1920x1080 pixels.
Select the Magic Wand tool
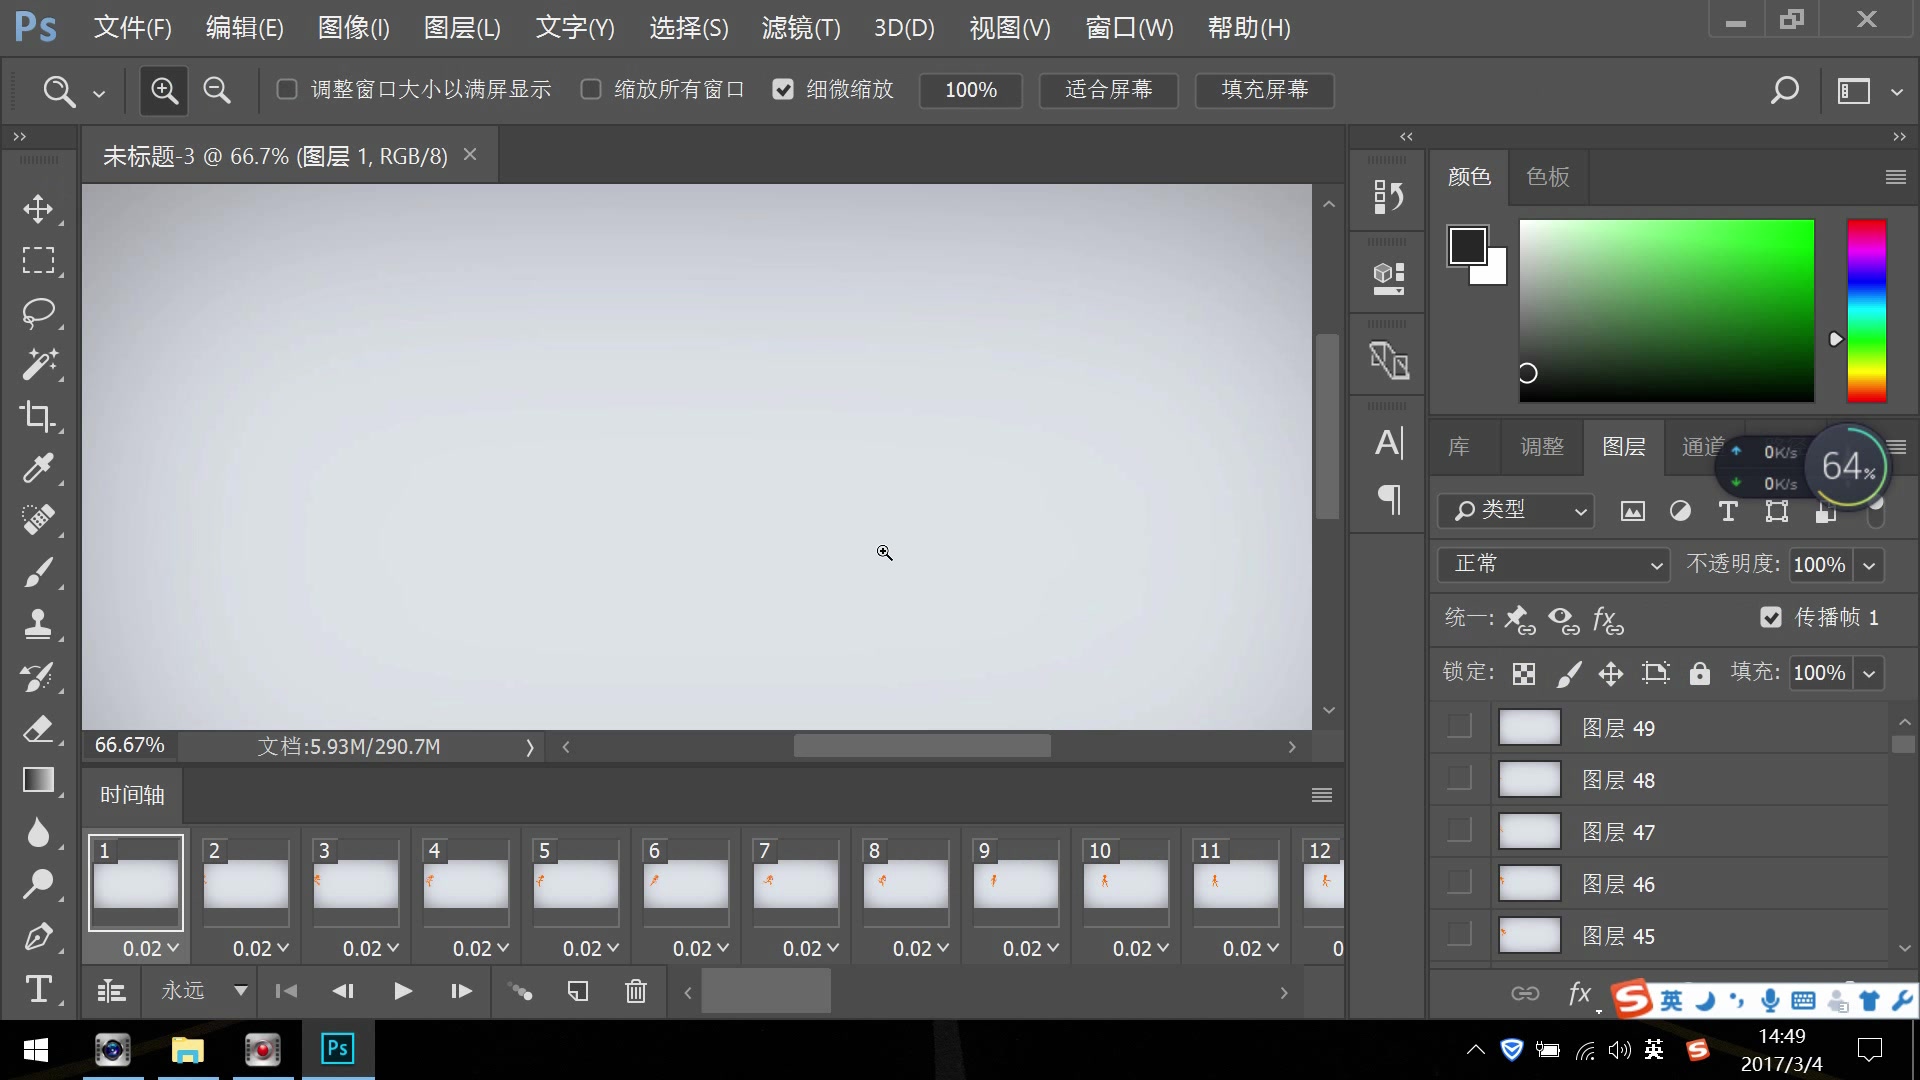tap(38, 365)
